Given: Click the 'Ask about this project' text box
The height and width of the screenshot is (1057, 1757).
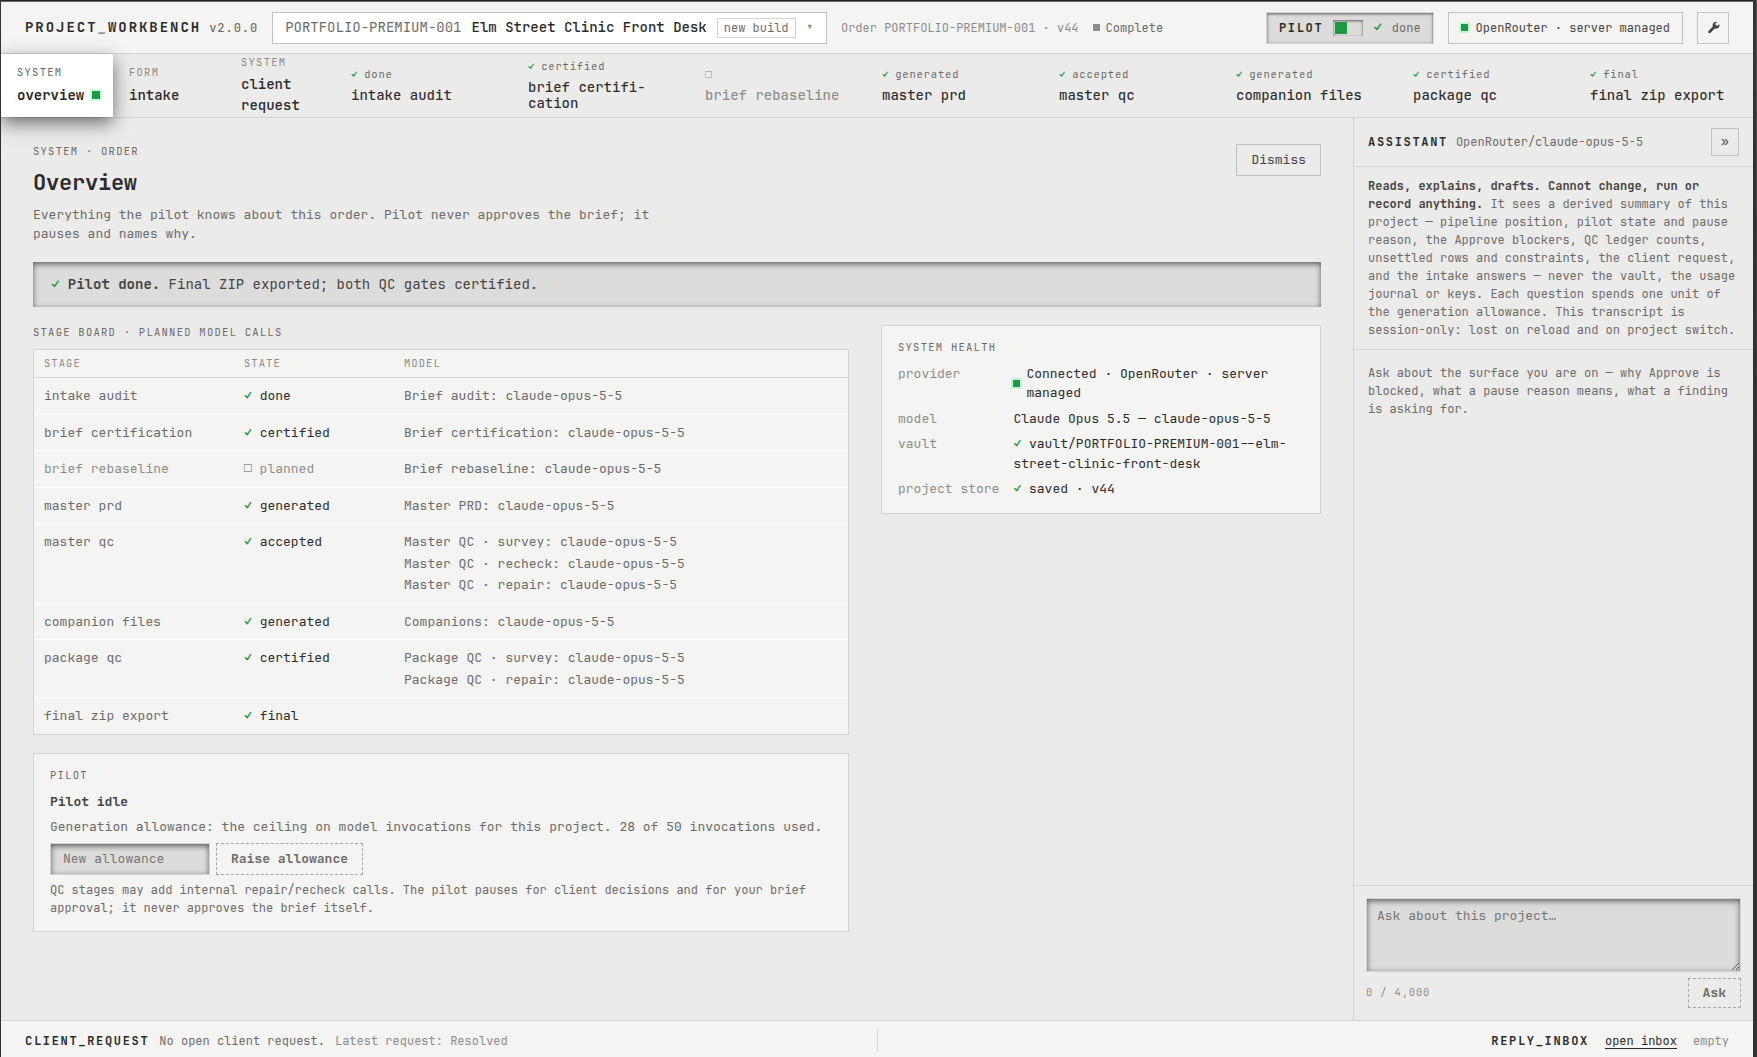Looking at the screenshot, I should 1553,935.
